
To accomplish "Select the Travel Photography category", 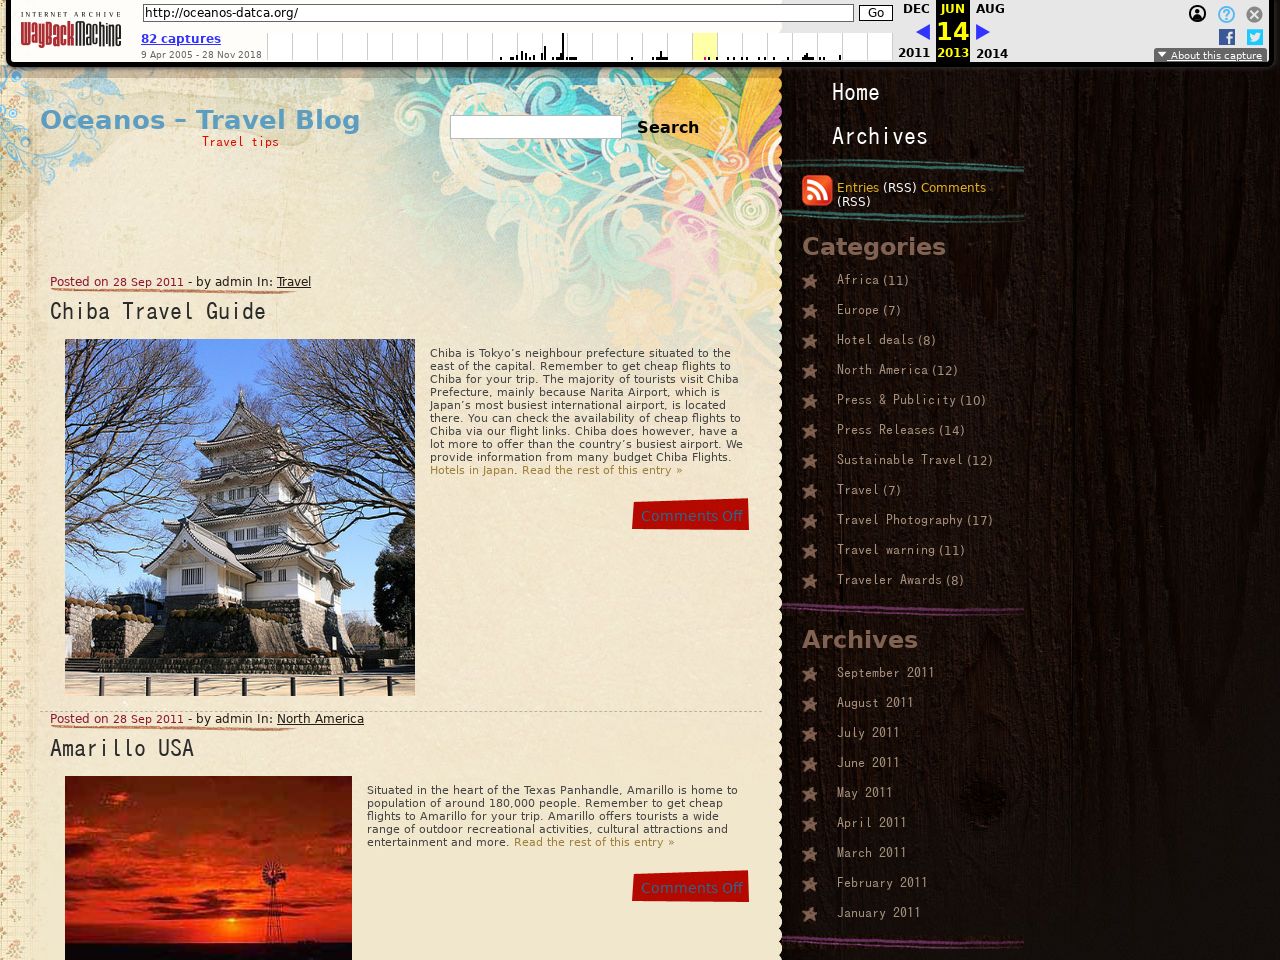I will point(899,520).
